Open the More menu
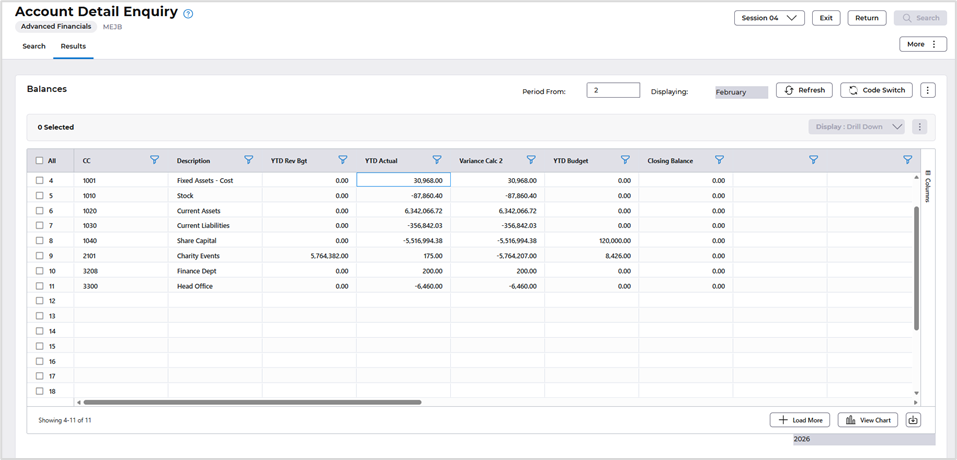The image size is (957, 460). tap(922, 44)
